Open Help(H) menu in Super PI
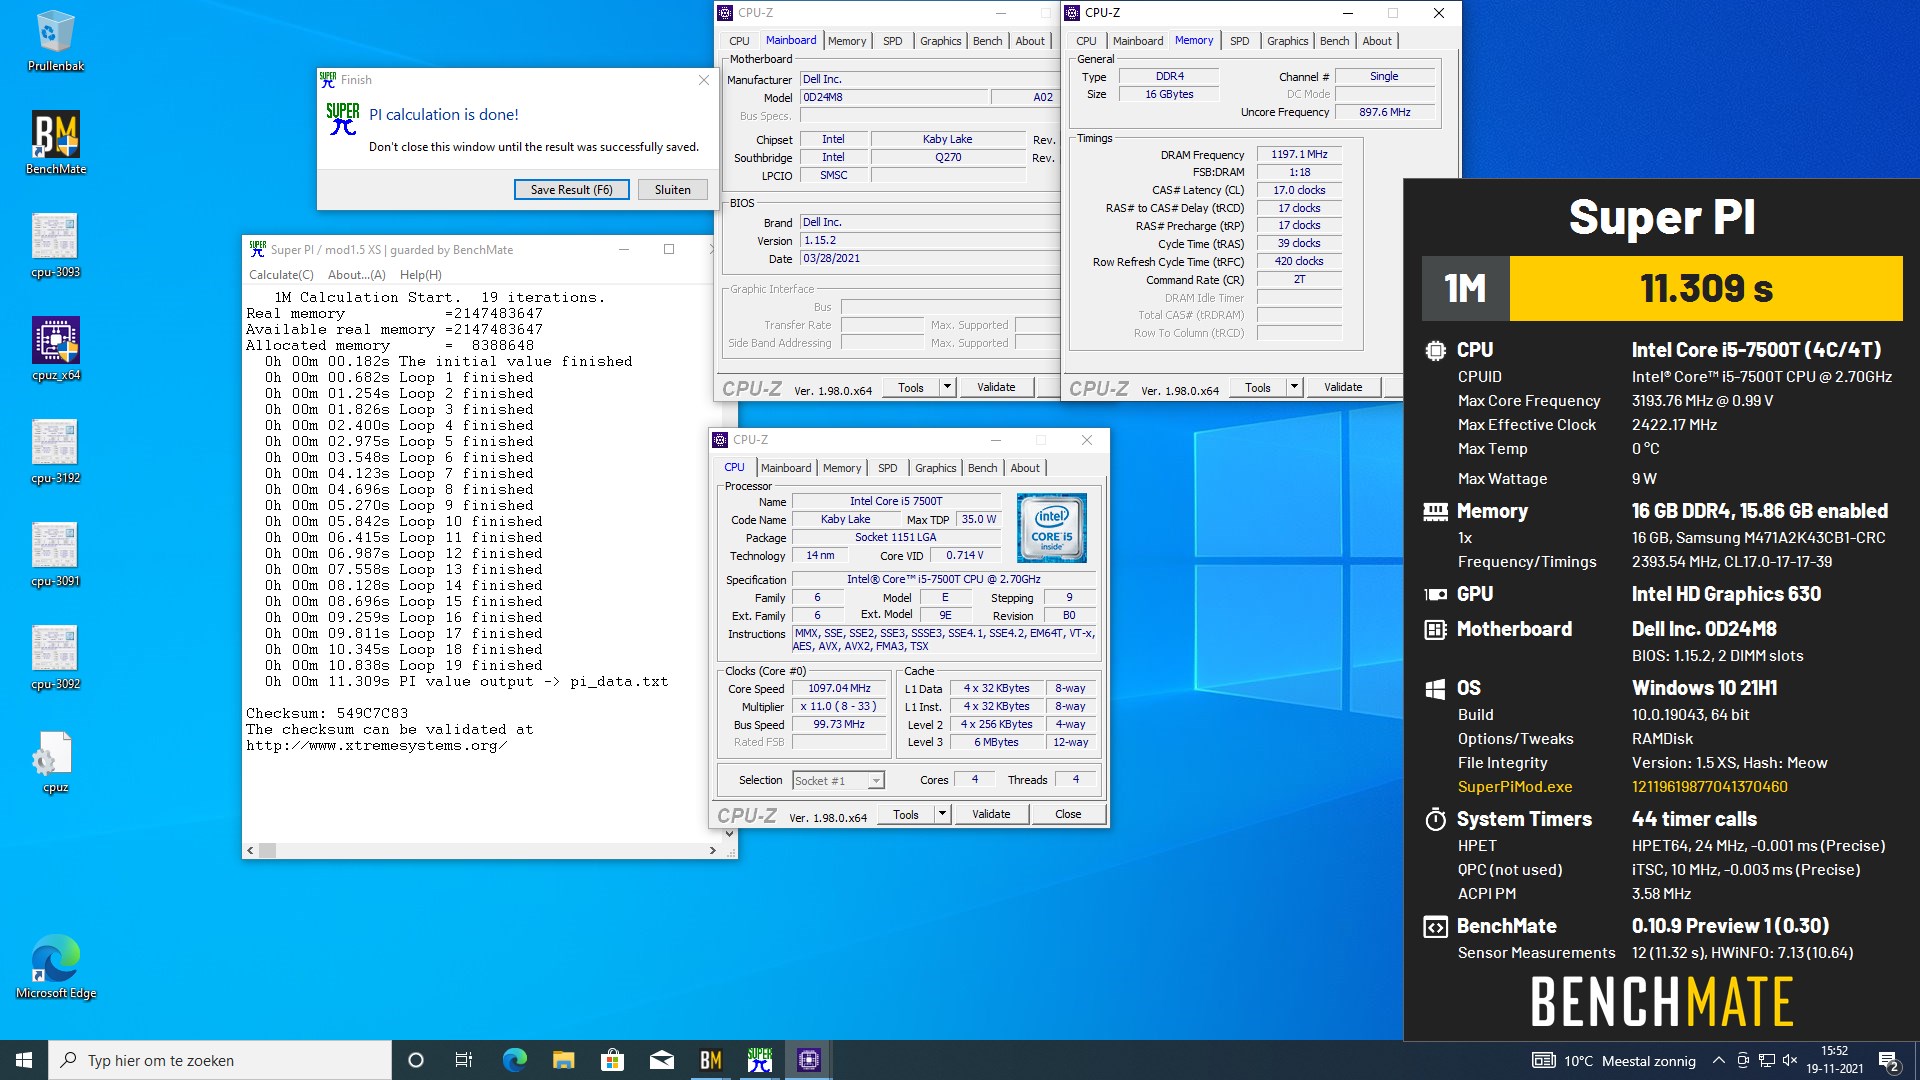 pyautogui.click(x=420, y=274)
